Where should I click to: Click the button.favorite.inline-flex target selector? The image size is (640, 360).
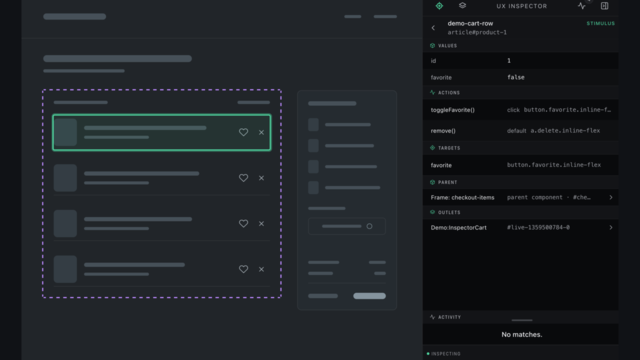pyautogui.click(x=554, y=165)
